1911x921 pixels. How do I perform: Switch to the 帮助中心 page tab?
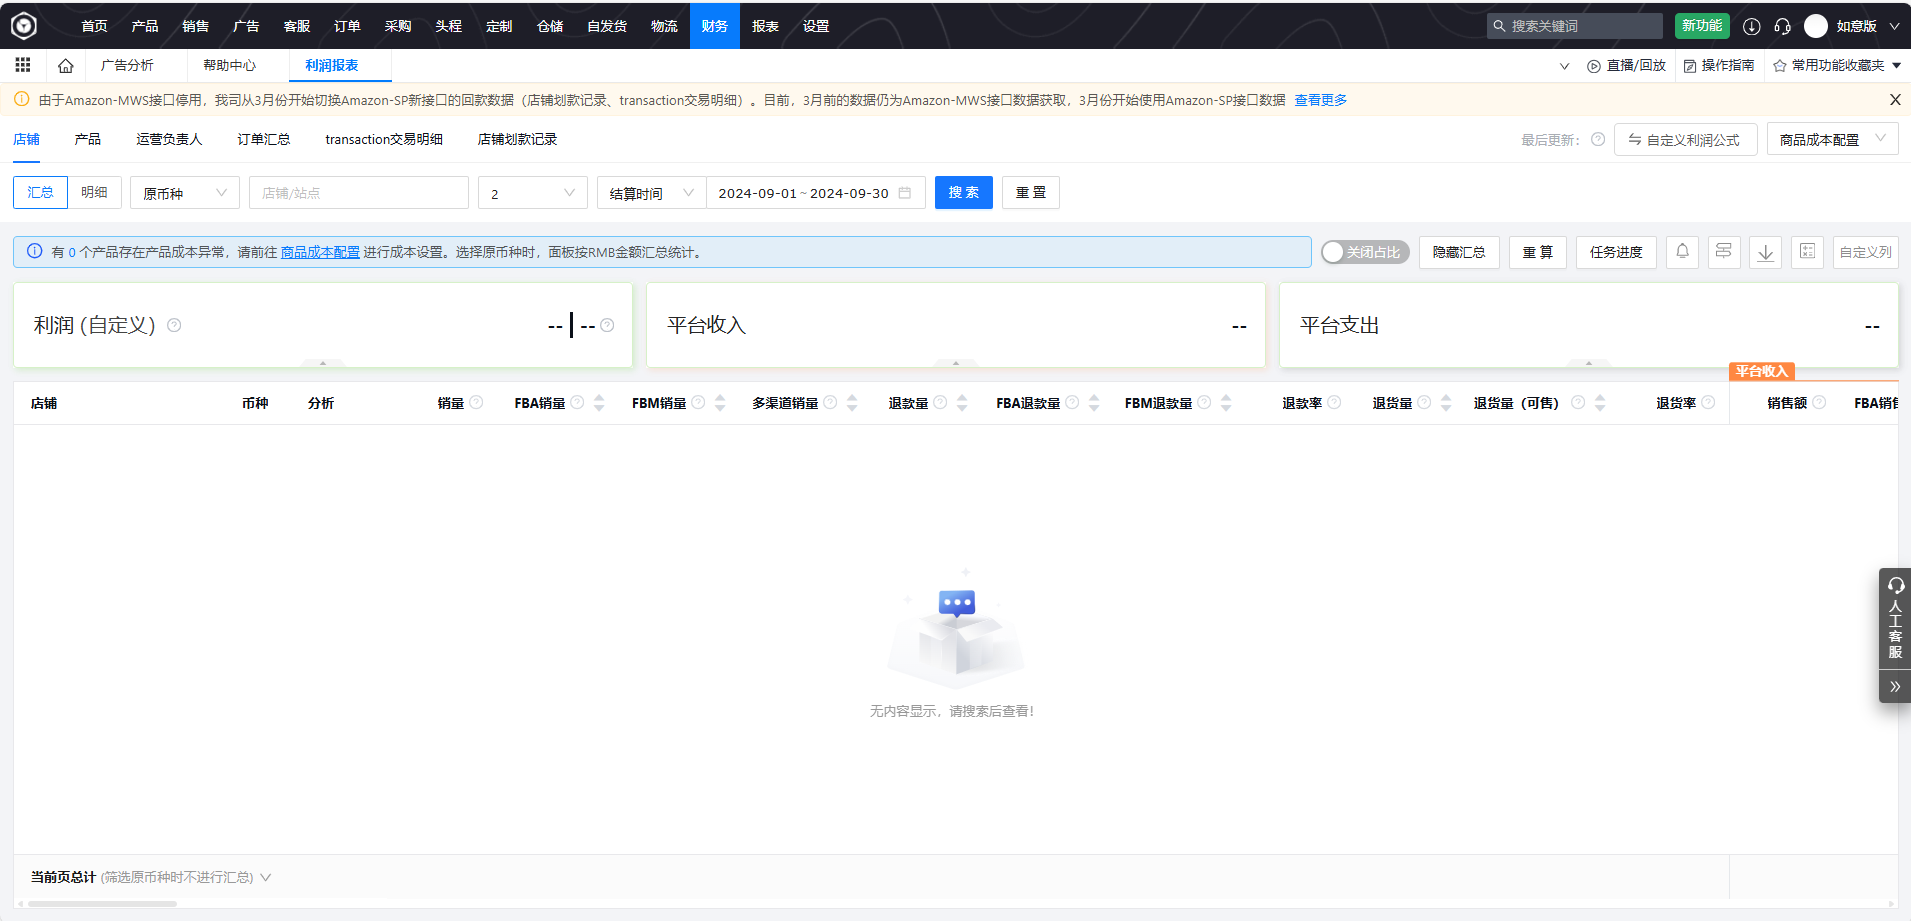[229, 65]
